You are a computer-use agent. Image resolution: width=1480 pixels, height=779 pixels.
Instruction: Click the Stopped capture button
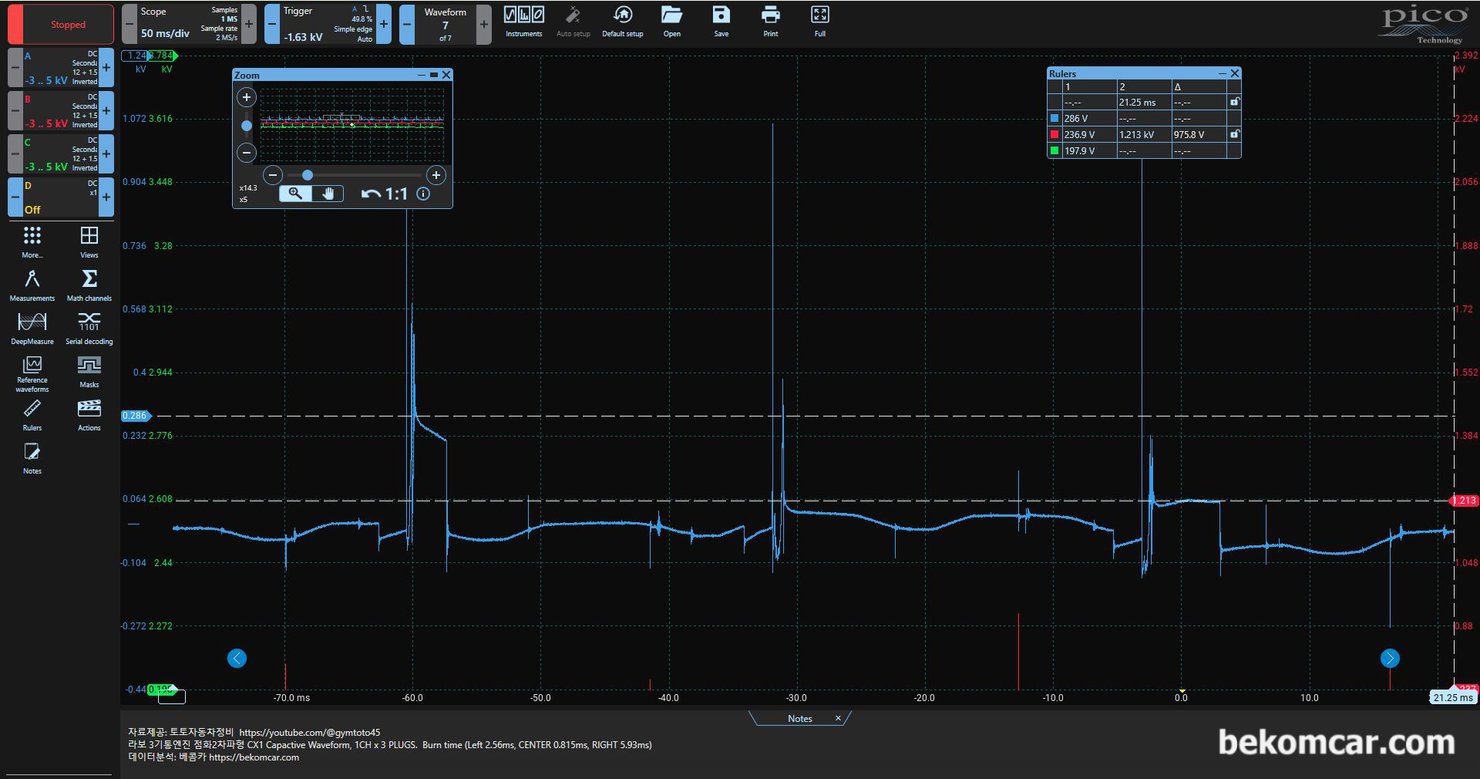[68, 24]
